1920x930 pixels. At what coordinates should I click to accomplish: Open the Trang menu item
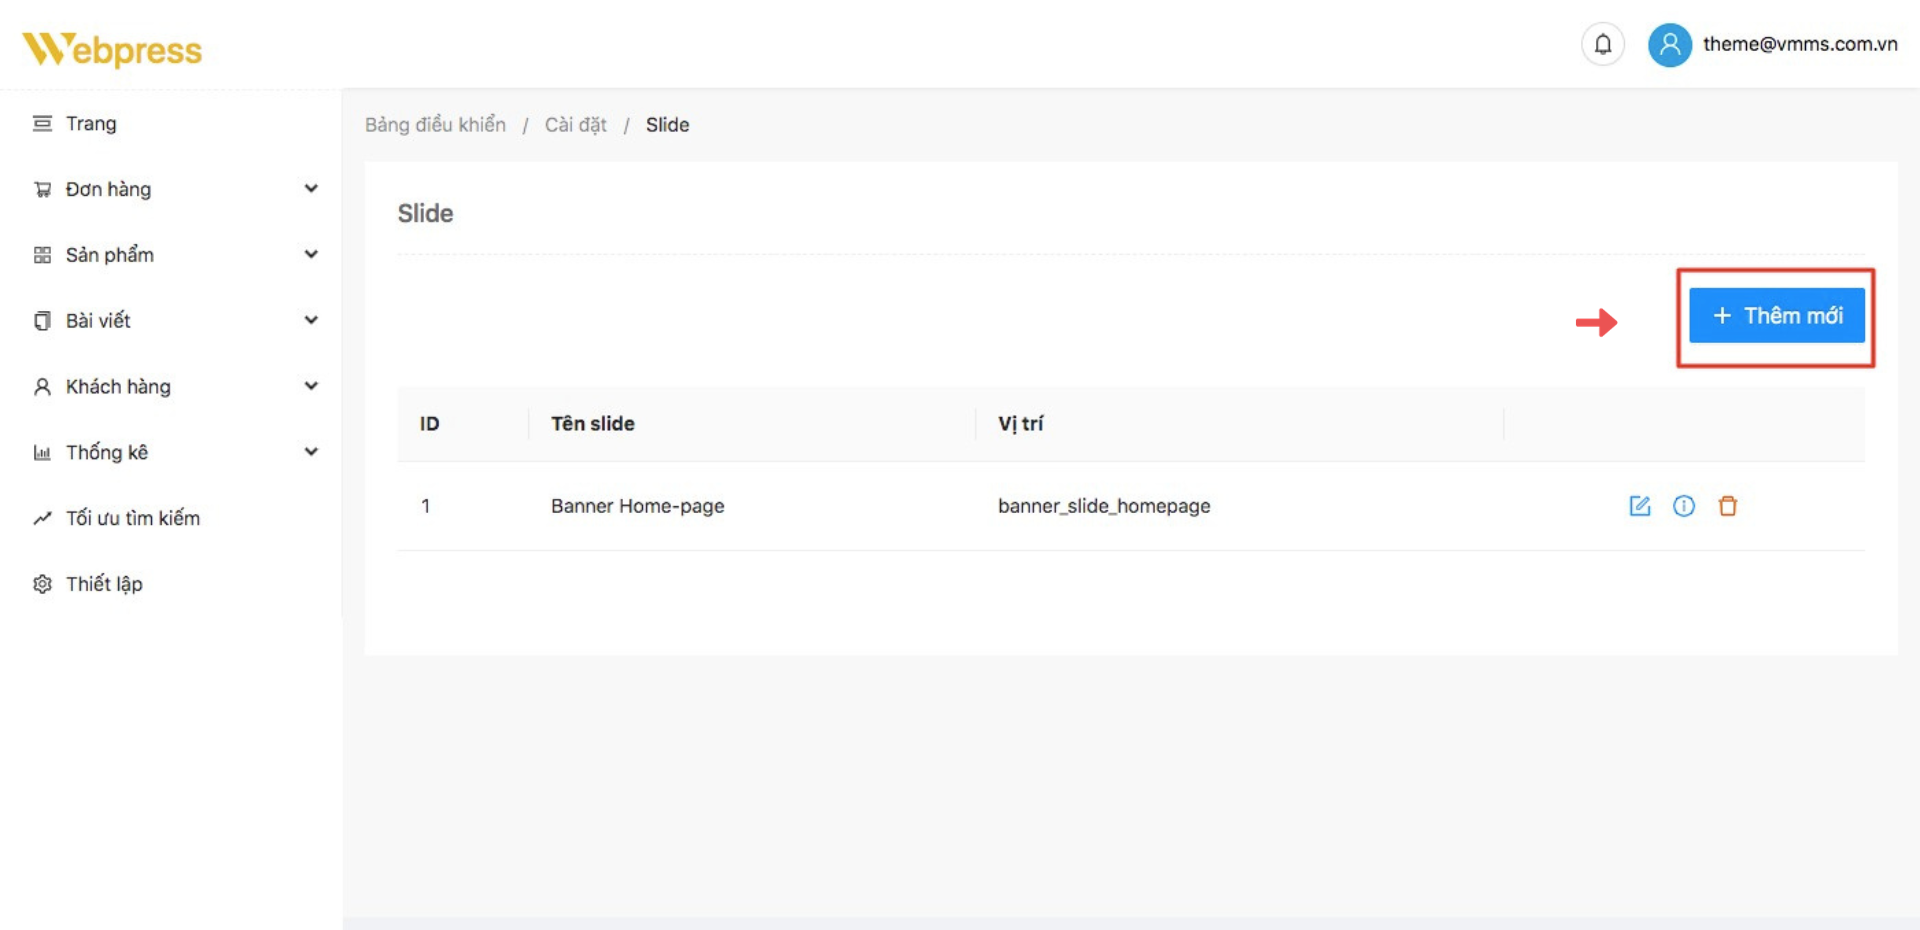pyautogui.click(x=91, y=124)
